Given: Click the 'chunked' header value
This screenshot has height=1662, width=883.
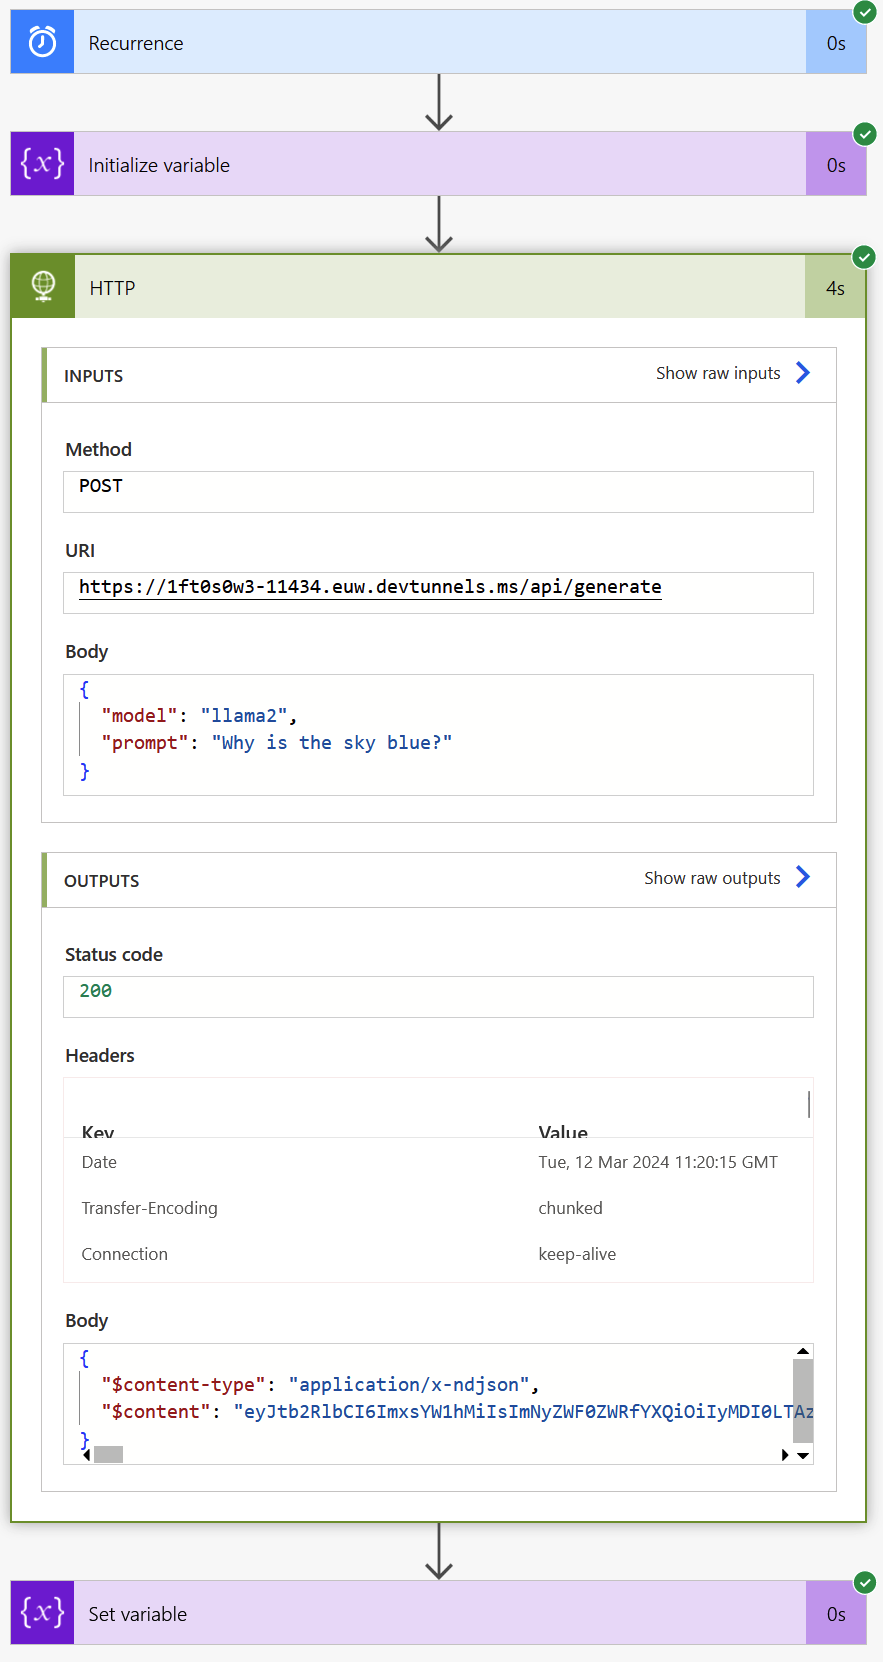Looking at the screenshot, I should [570, 1208].
